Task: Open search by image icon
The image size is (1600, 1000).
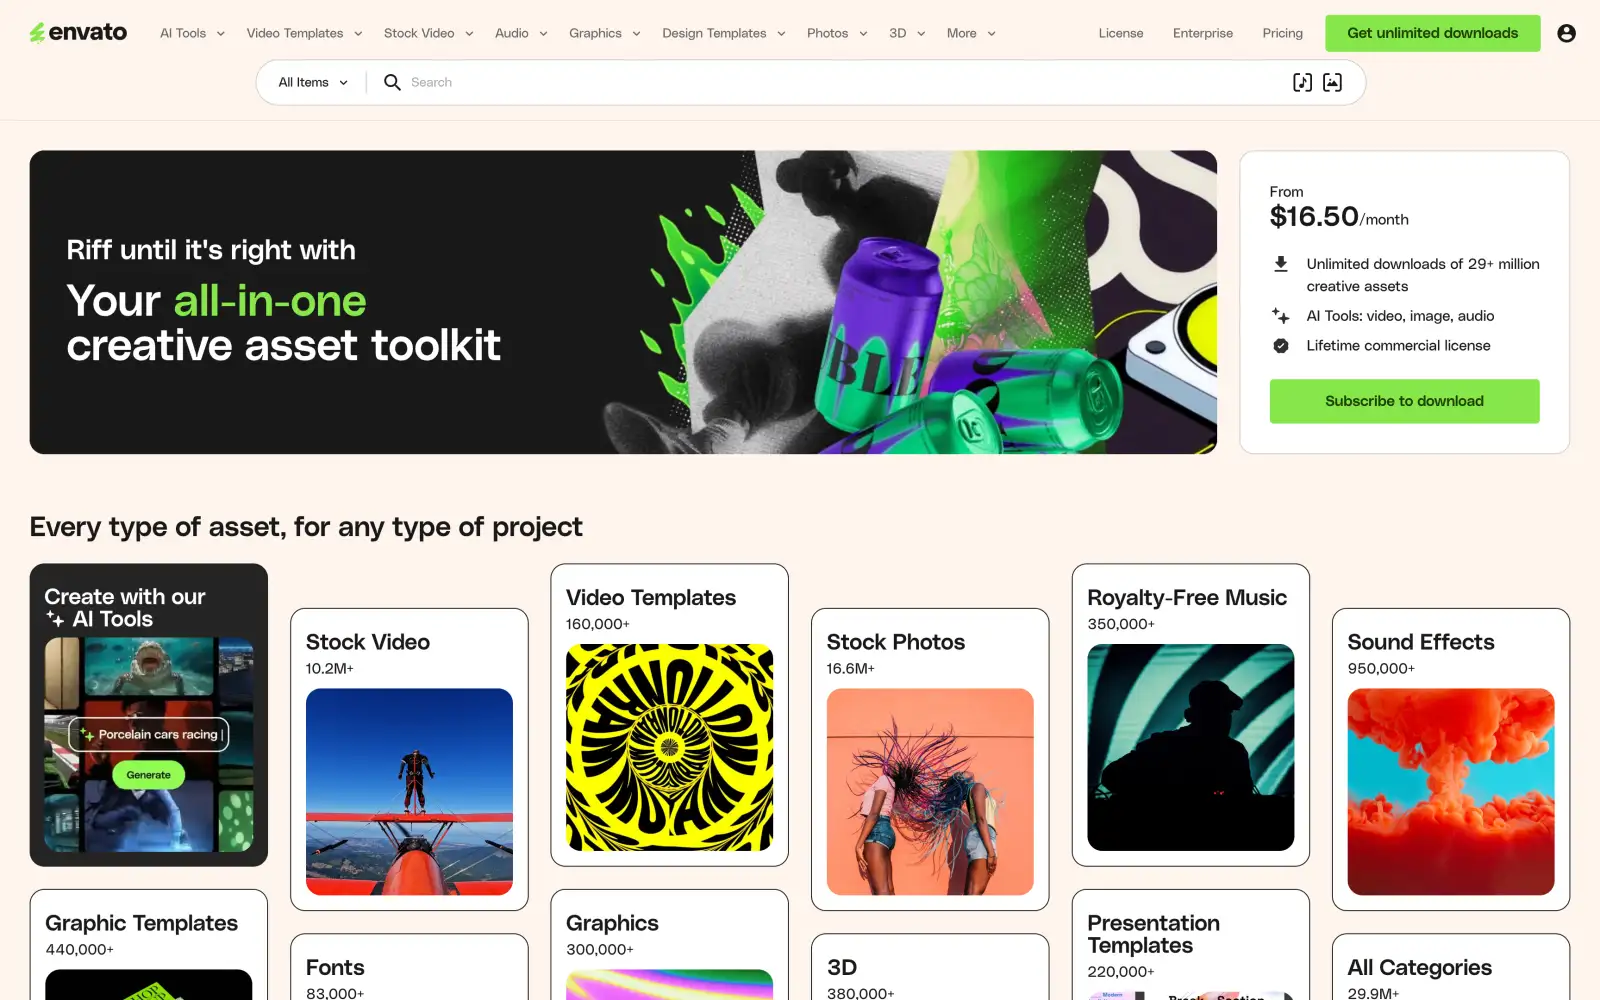Action: click(1332, 82)
